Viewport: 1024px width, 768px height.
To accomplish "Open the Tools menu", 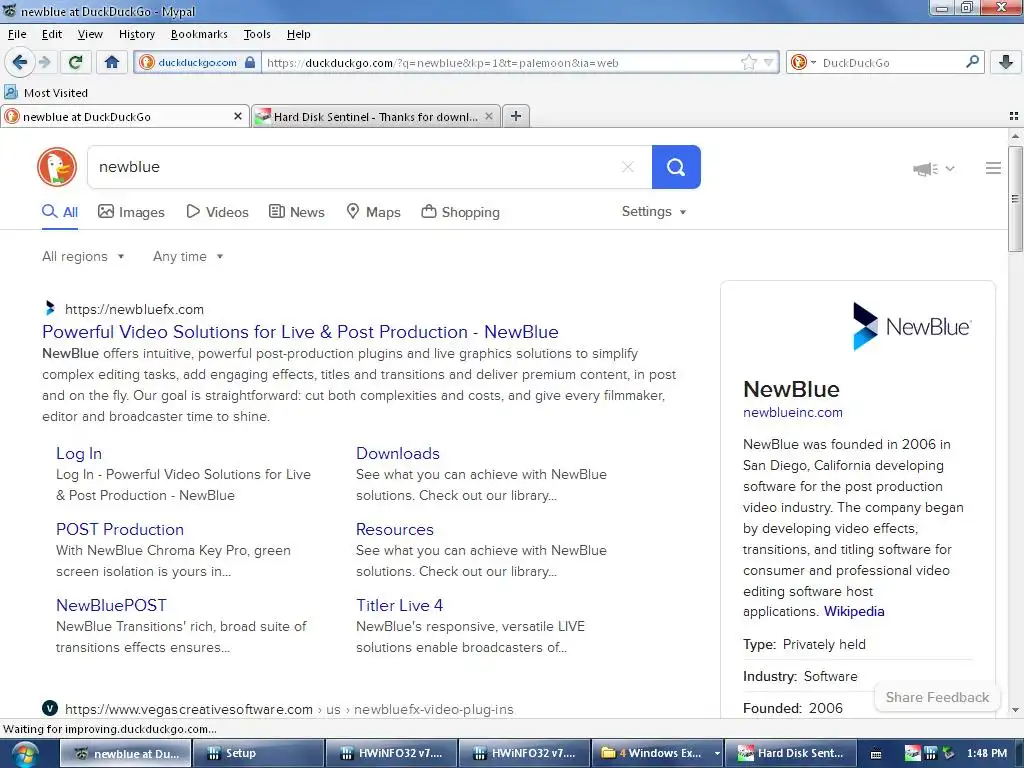I will click(257, 34).
